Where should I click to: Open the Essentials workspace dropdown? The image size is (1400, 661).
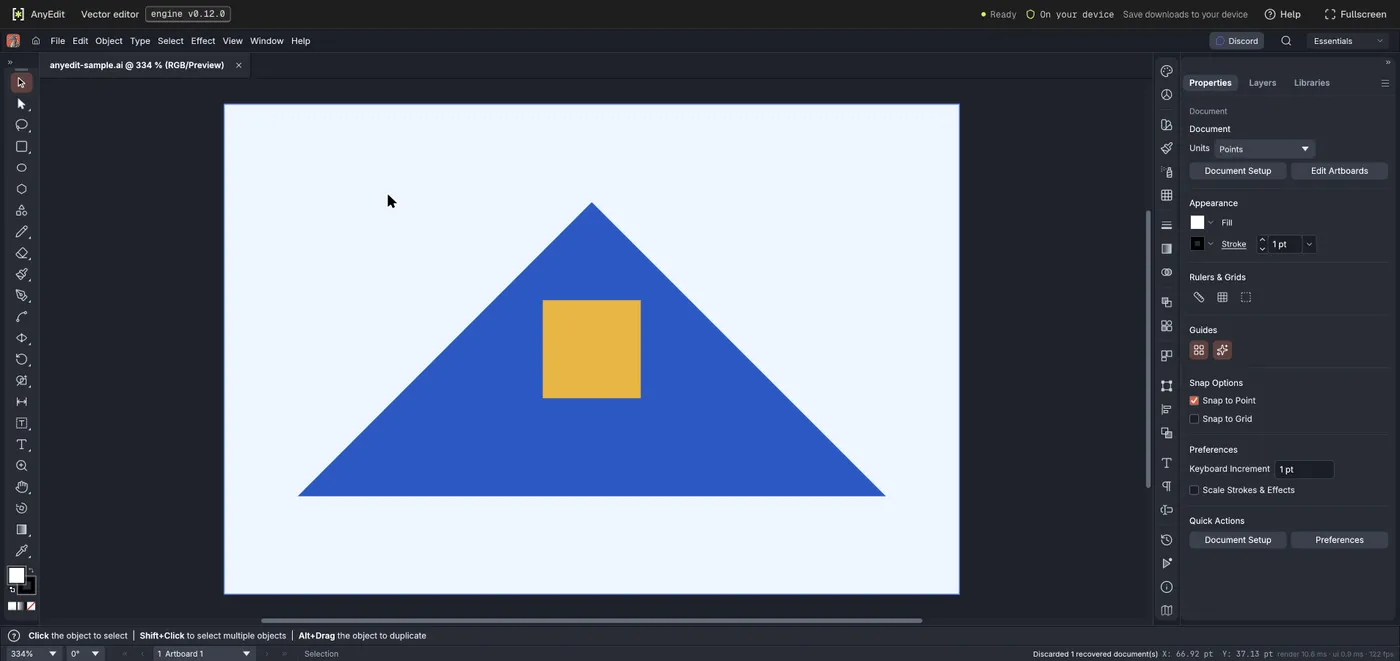click(x=1348, y=41)
